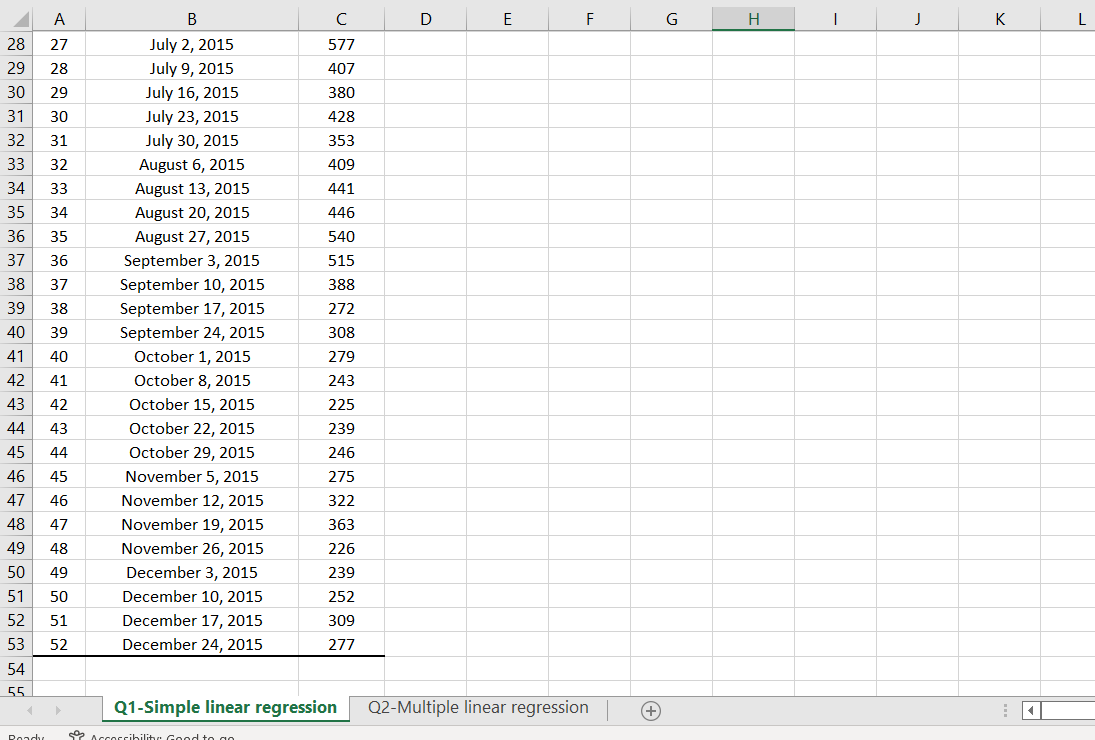Viewport: 1095px width, 740px height.
Task: Click the left sheet navigation arrow
Action: [29, 710]
